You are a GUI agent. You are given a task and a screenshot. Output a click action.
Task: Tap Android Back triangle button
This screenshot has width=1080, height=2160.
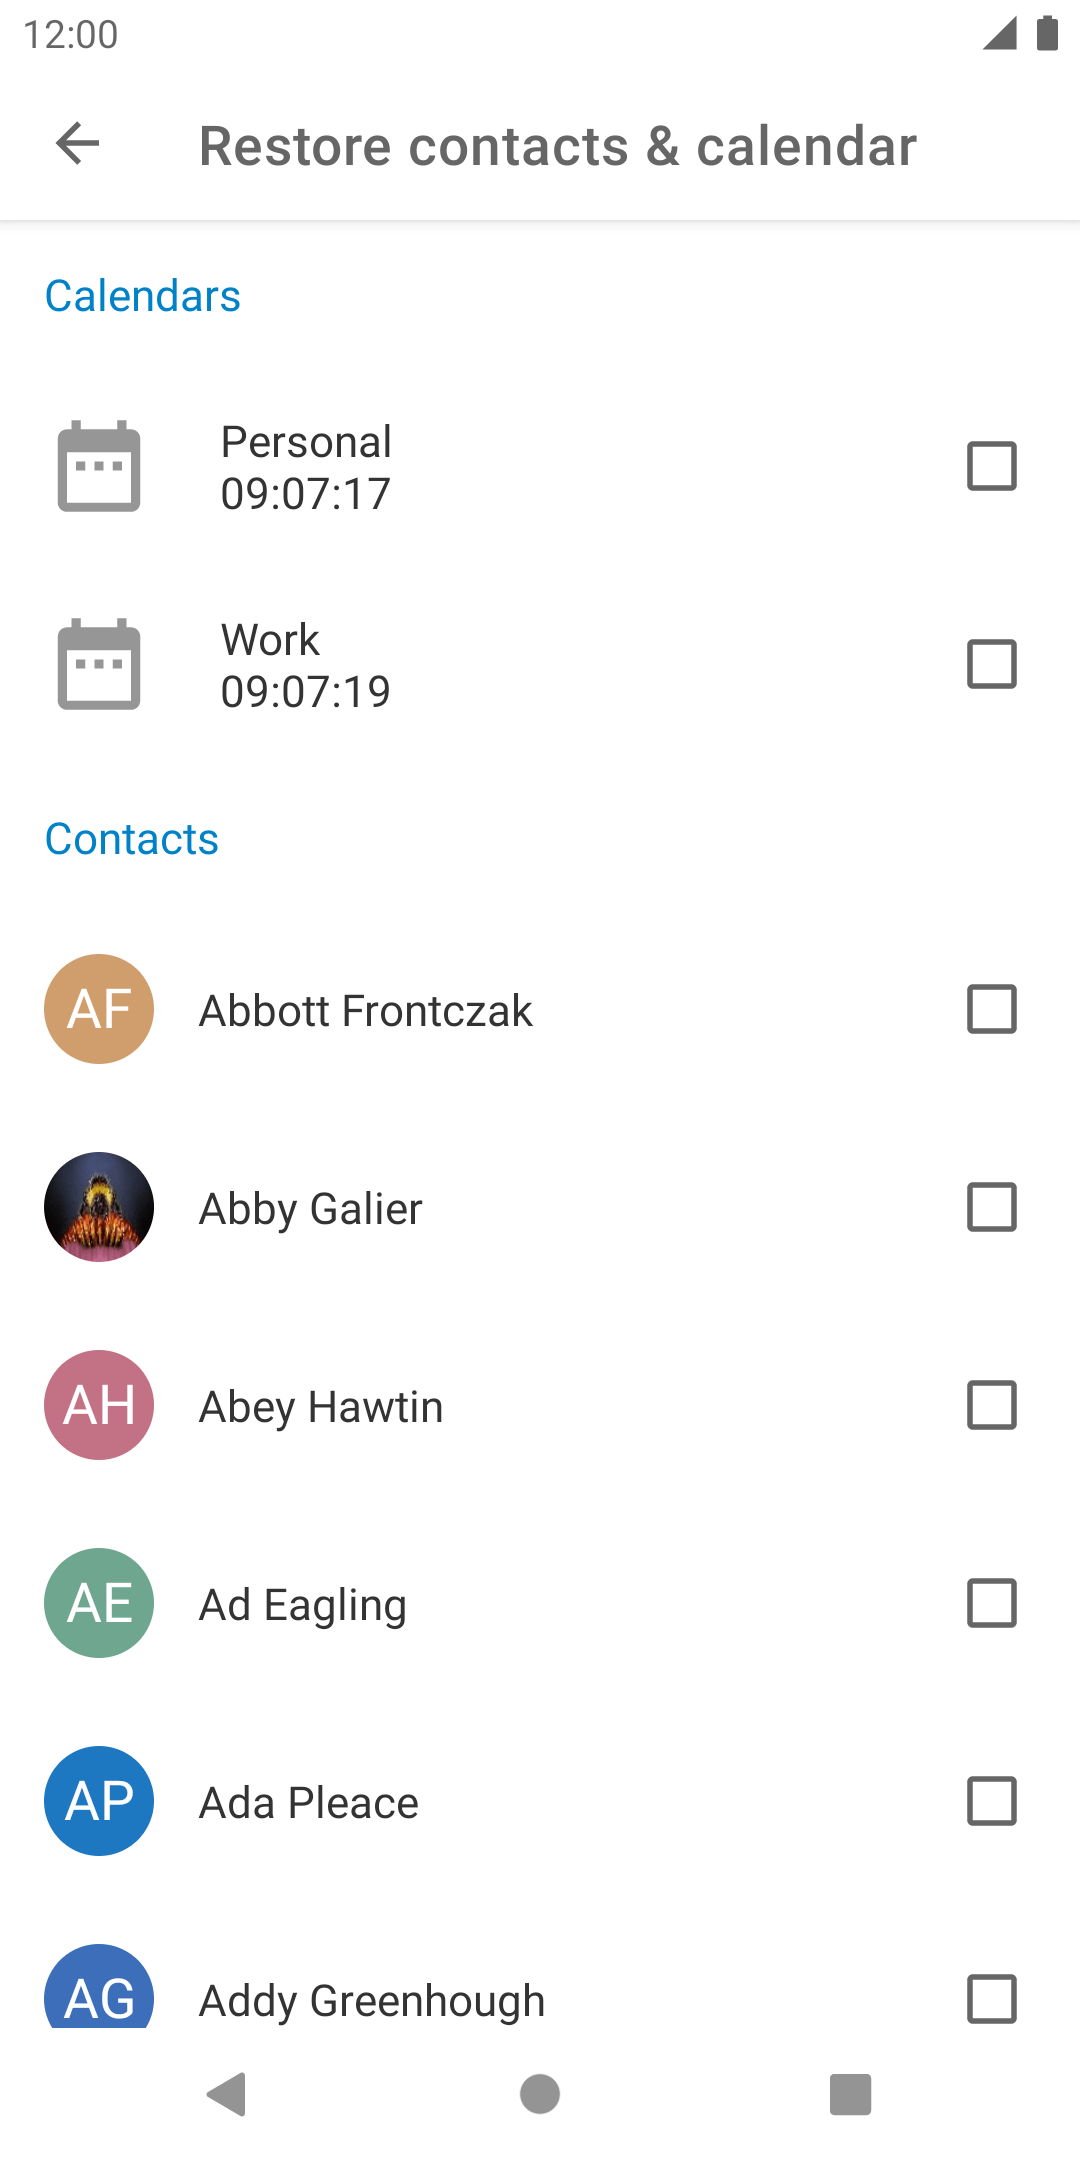click(x=227, y=2094)
